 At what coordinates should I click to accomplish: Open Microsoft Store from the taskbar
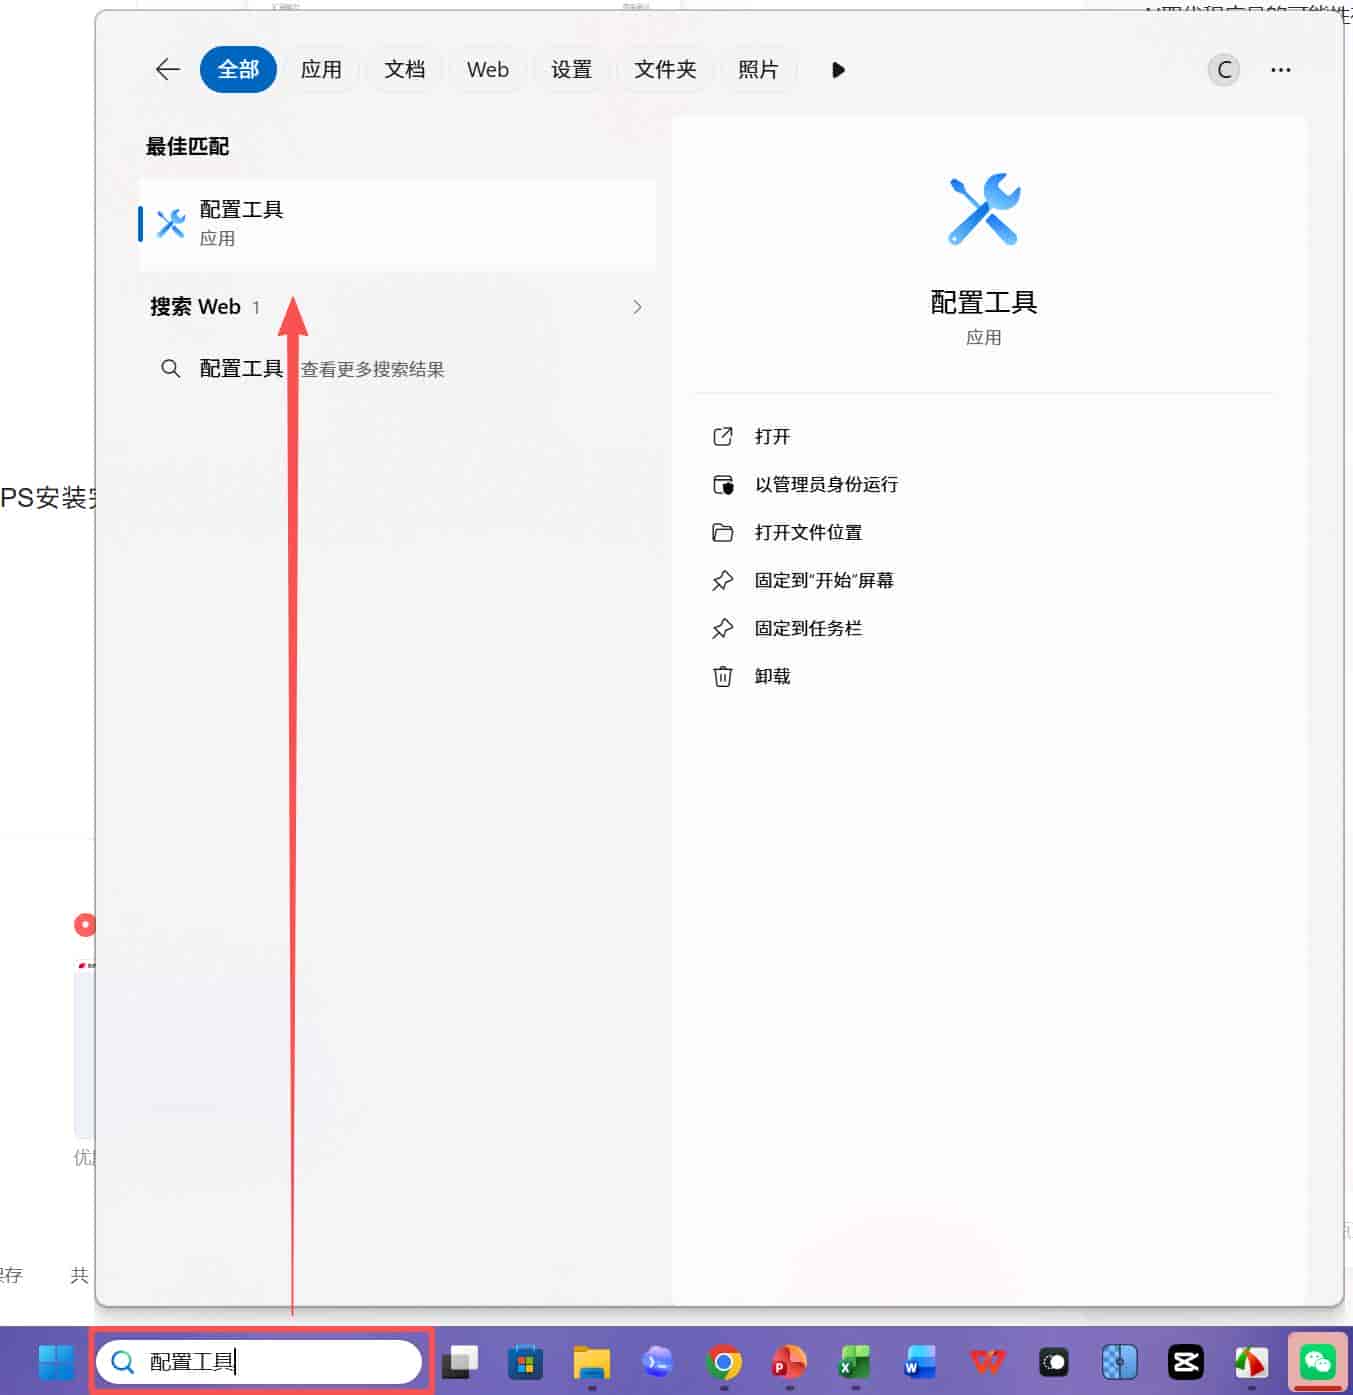click(525, 1362)
